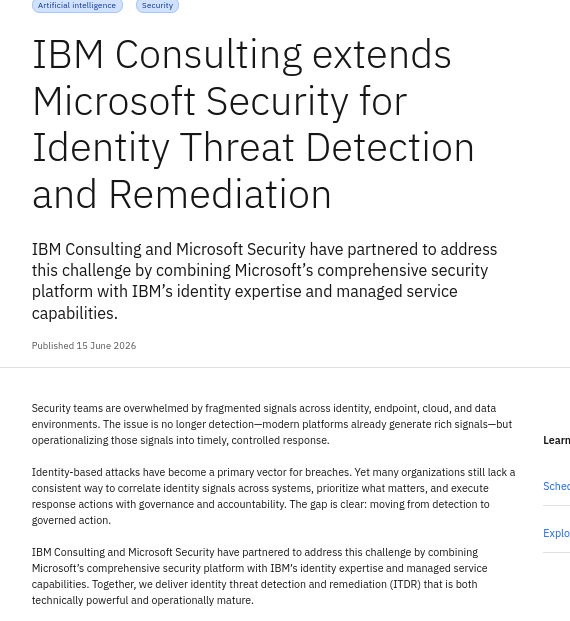Click body paragraph mentioning '(ITDR)'
The image size is (570, 621).
(x=259, y=576)
